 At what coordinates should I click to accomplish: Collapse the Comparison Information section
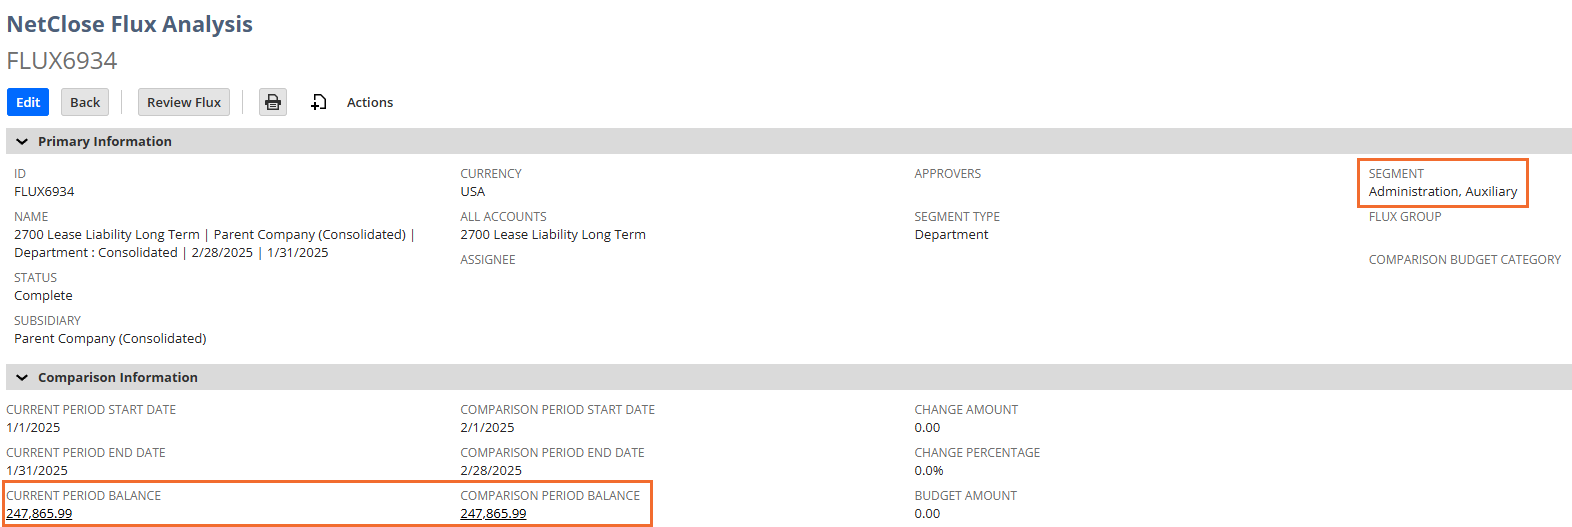click(22, 378)
